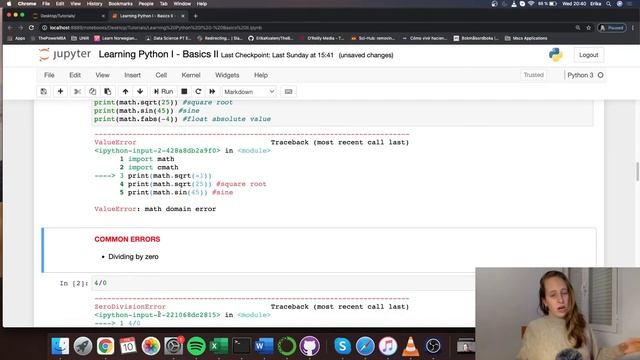Run the current cell
The width and height of the screenshot is (640, 360).
click(x=163, y=91)
